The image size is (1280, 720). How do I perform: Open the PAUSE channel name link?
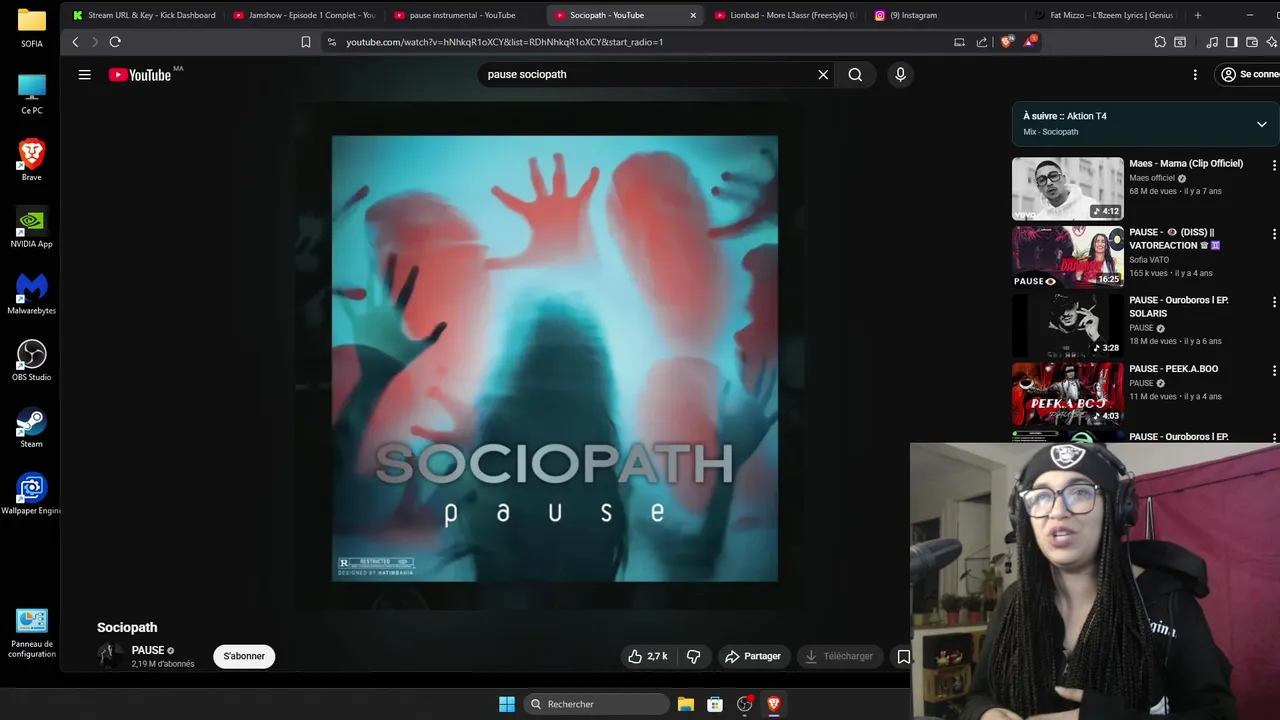pyautogui.click(x=148, y=650)
